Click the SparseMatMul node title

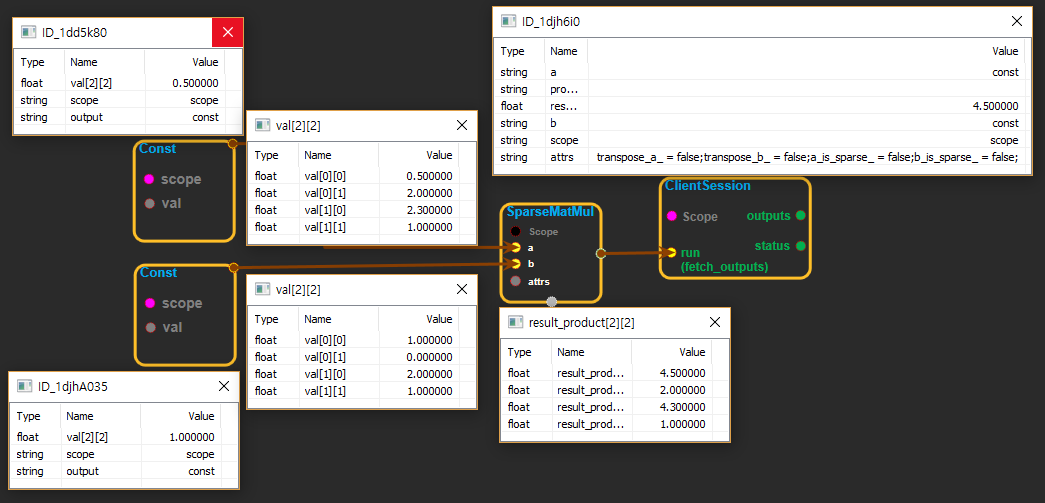pos(551,212)
